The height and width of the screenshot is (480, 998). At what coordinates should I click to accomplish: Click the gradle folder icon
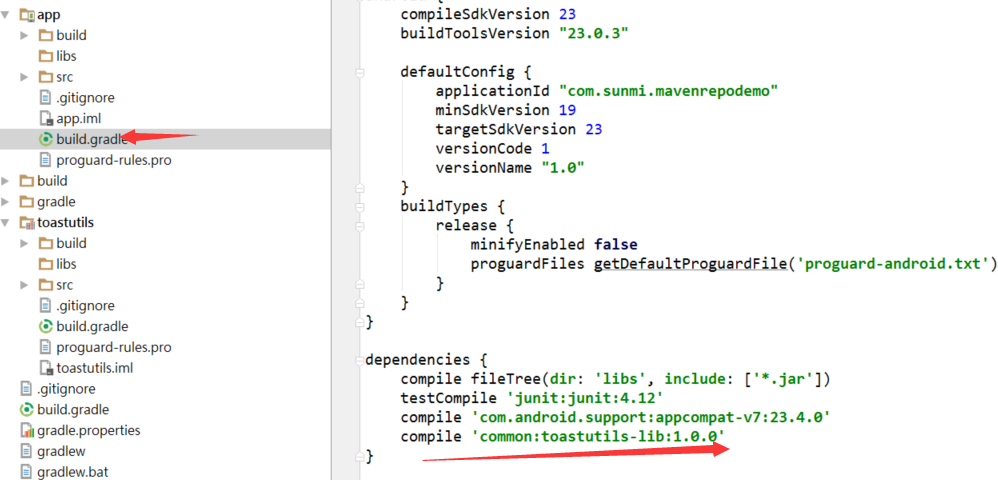27,202
